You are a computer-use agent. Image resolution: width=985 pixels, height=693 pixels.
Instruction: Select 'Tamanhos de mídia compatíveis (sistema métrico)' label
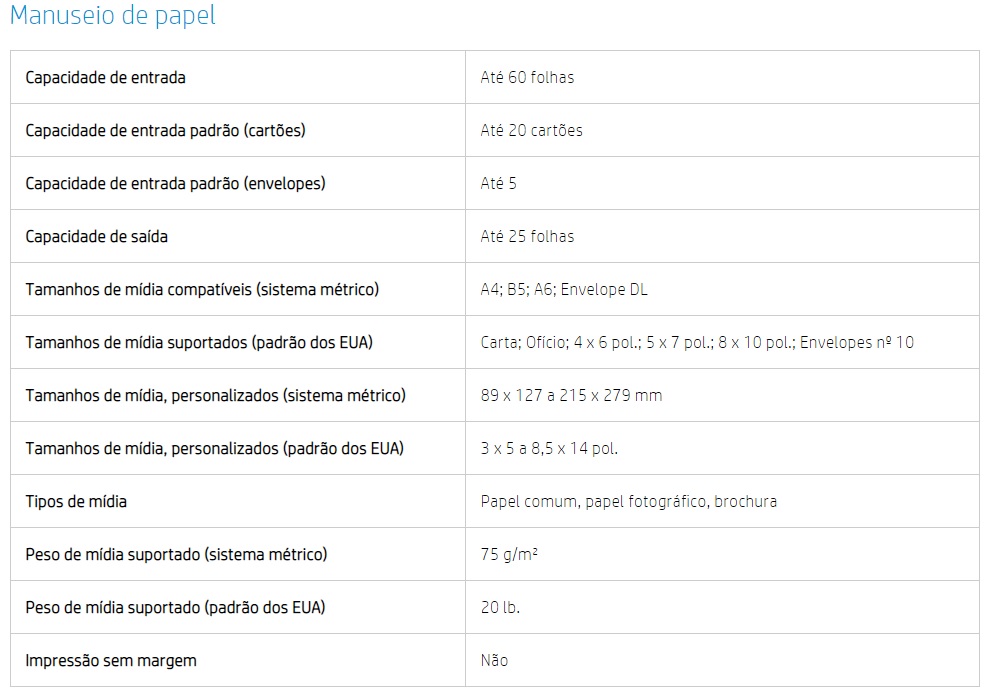click(202, 290)
